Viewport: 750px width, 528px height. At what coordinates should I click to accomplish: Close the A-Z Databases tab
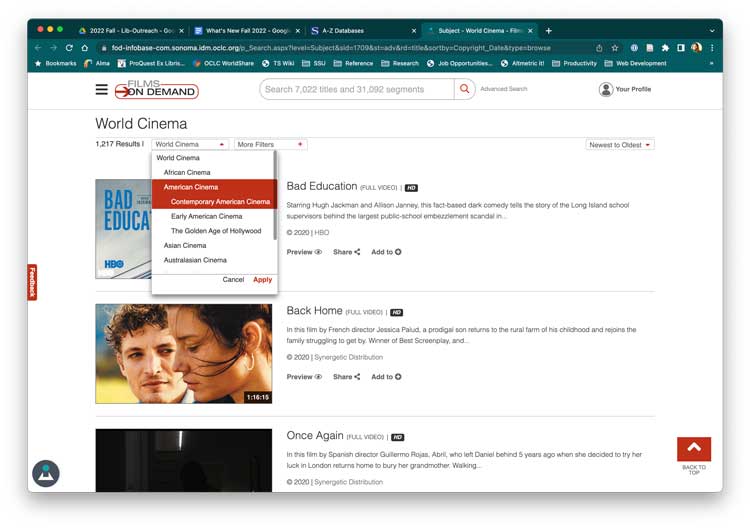tap(414, 31)
